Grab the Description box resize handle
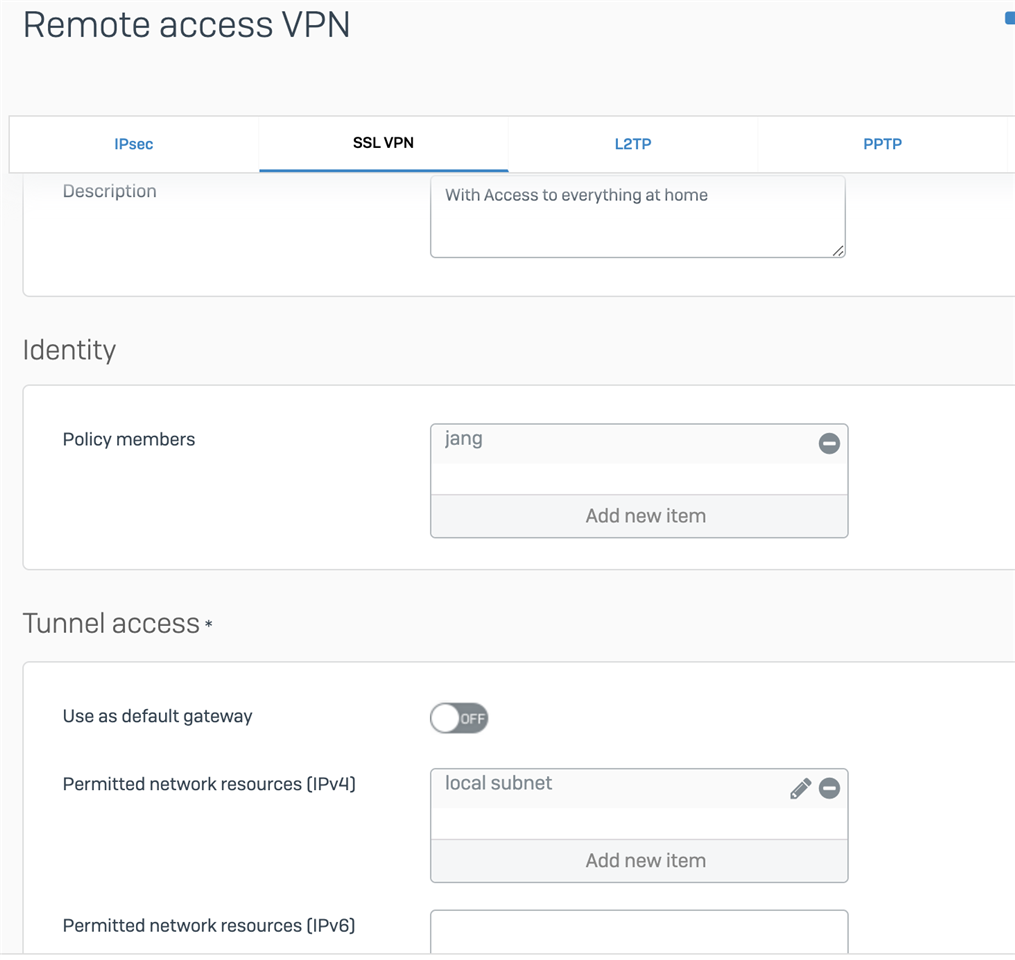The height and width of the screenshot is (960, 1015). 838,251
